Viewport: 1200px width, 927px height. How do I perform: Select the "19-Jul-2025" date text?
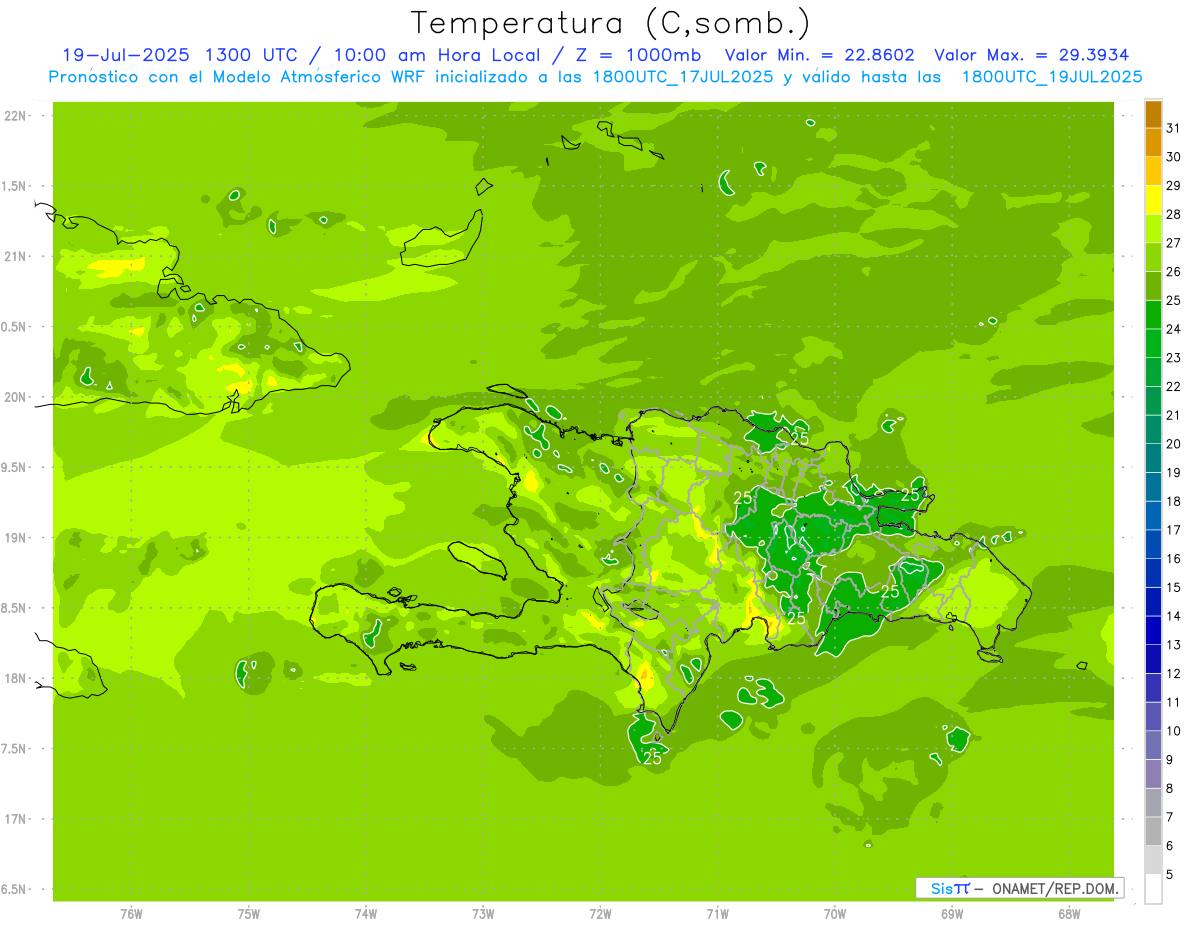[125, 55]
